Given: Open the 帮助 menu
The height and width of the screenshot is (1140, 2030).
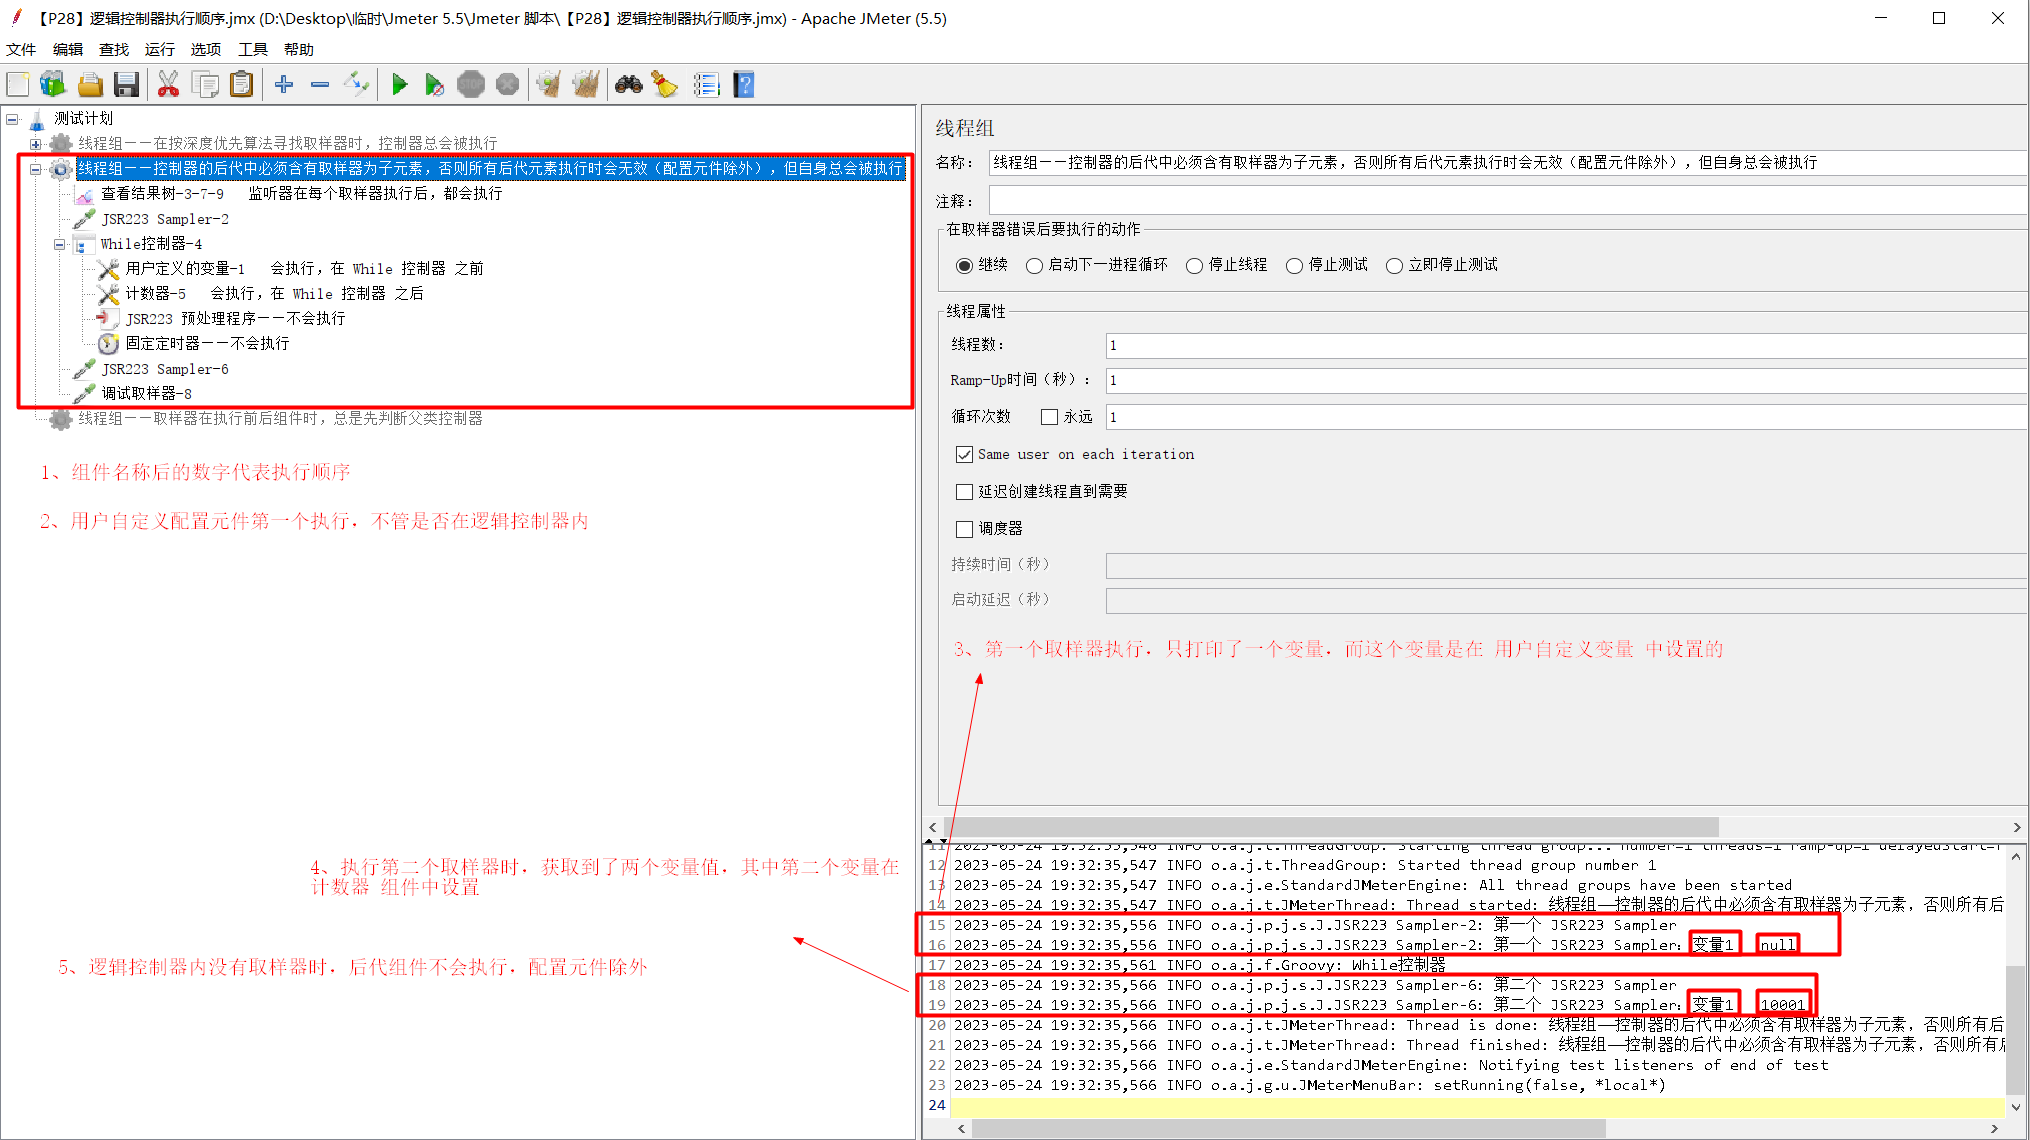Looking at the screenshot, I should tap(299, 49).
